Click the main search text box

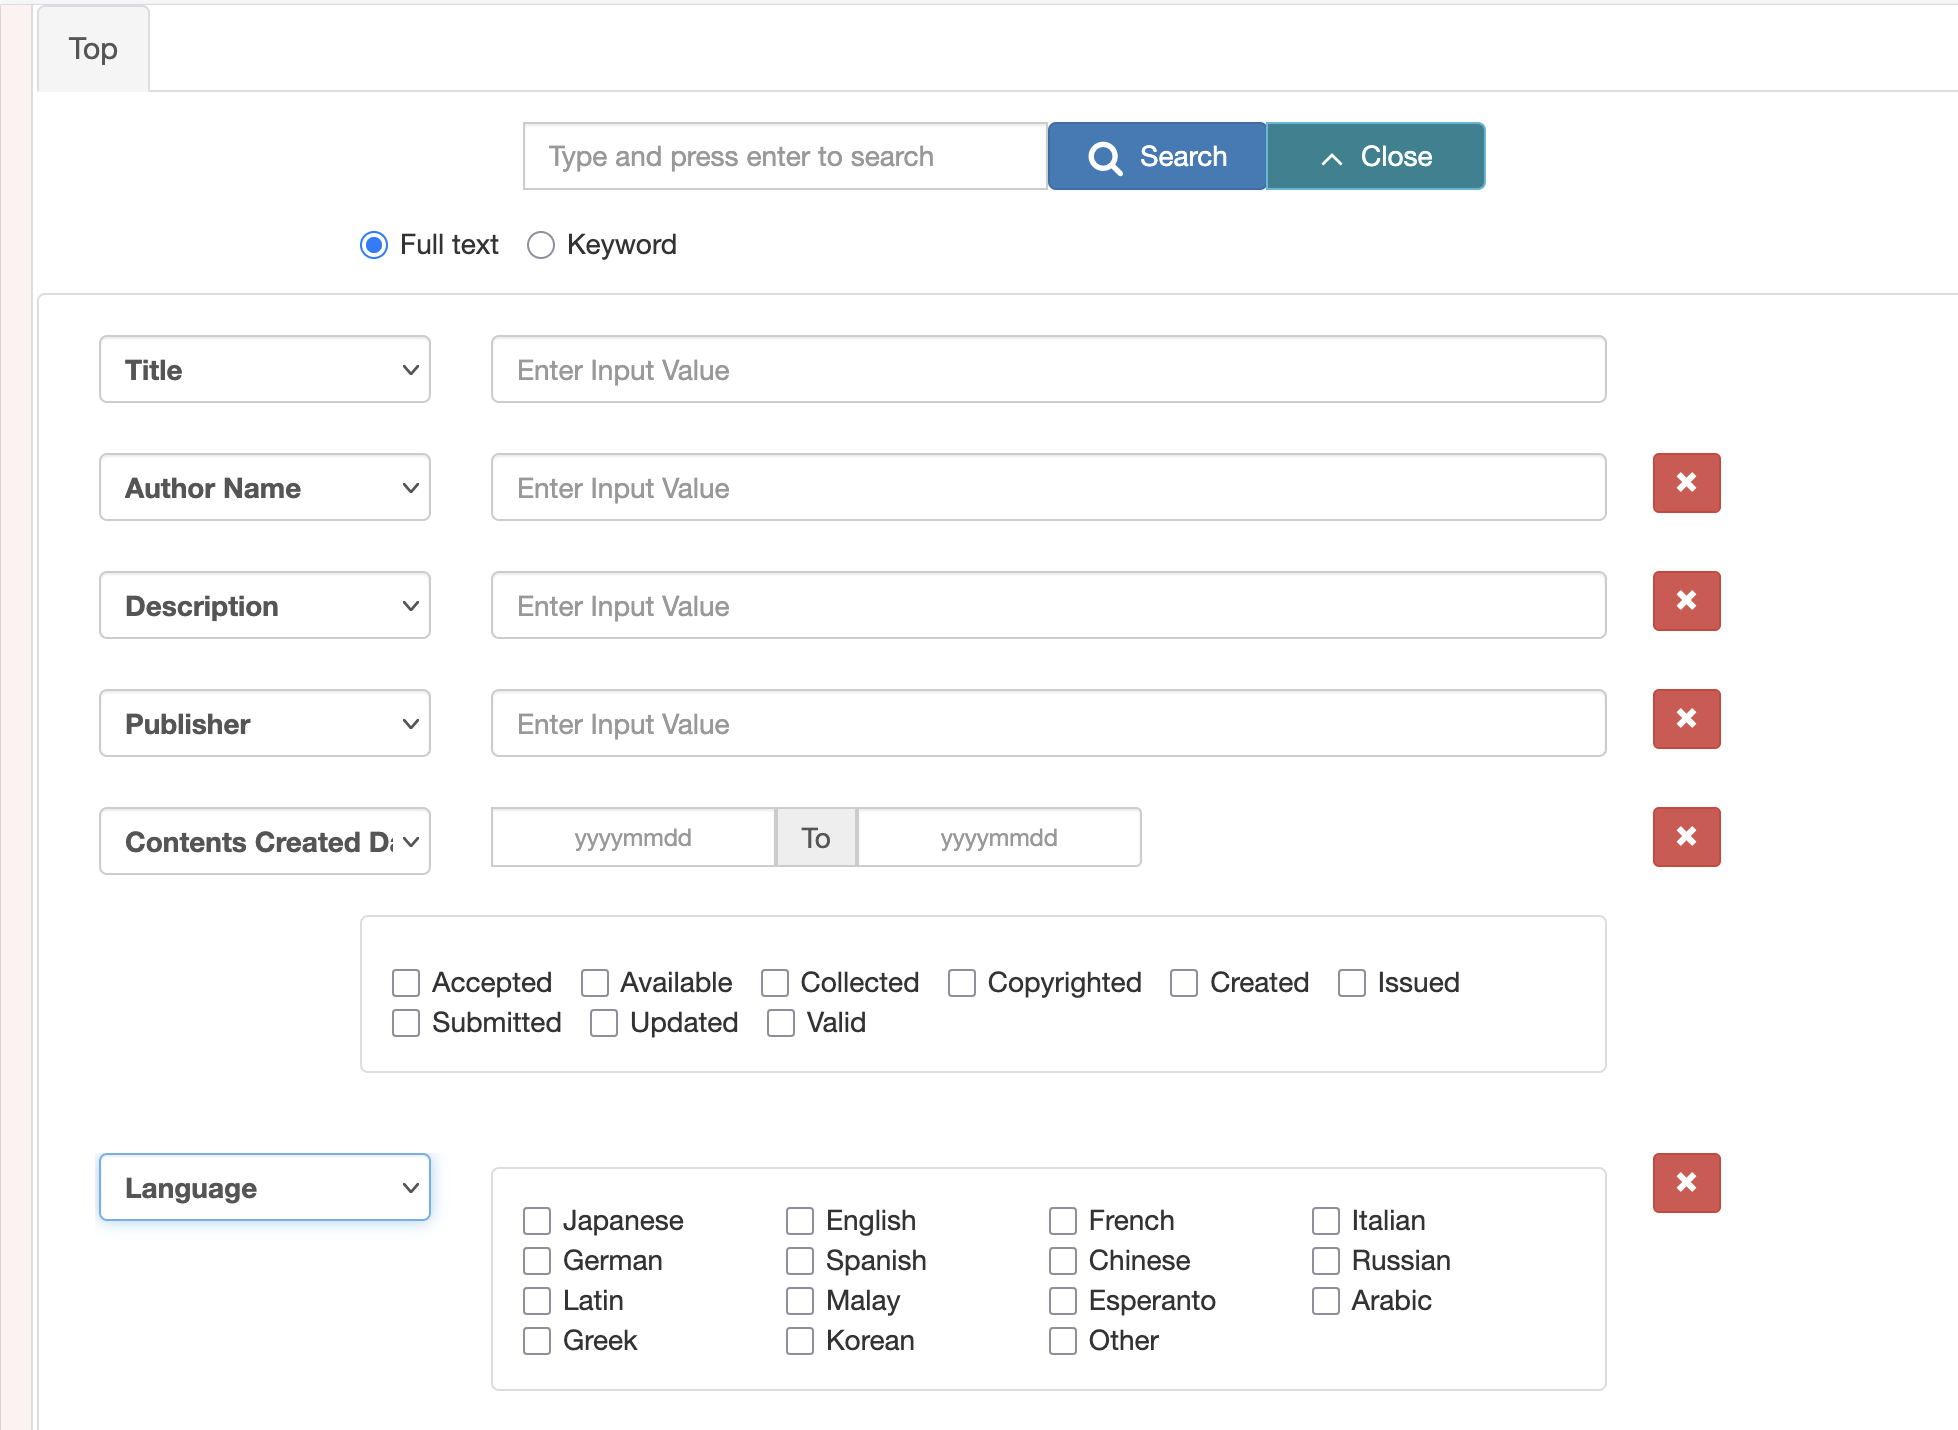(x=785, y=157)
